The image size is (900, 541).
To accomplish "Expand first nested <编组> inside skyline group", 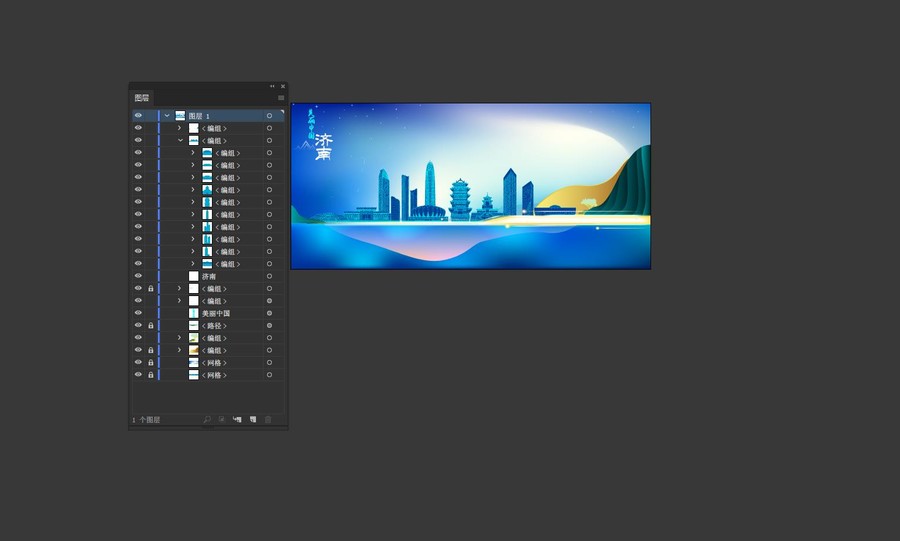I will [x=193, y=153].
